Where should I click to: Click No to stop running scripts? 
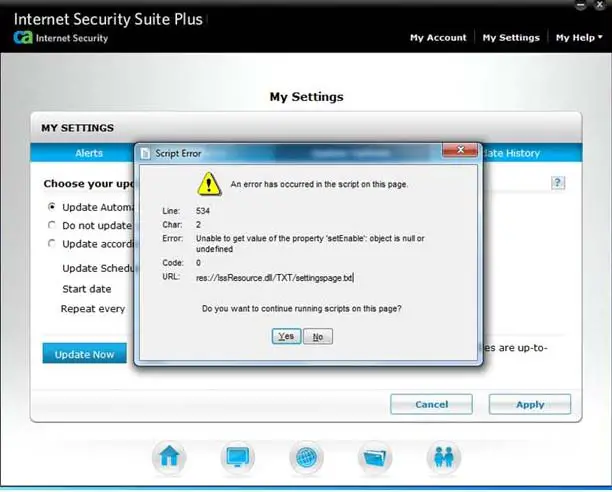point(318,336)
